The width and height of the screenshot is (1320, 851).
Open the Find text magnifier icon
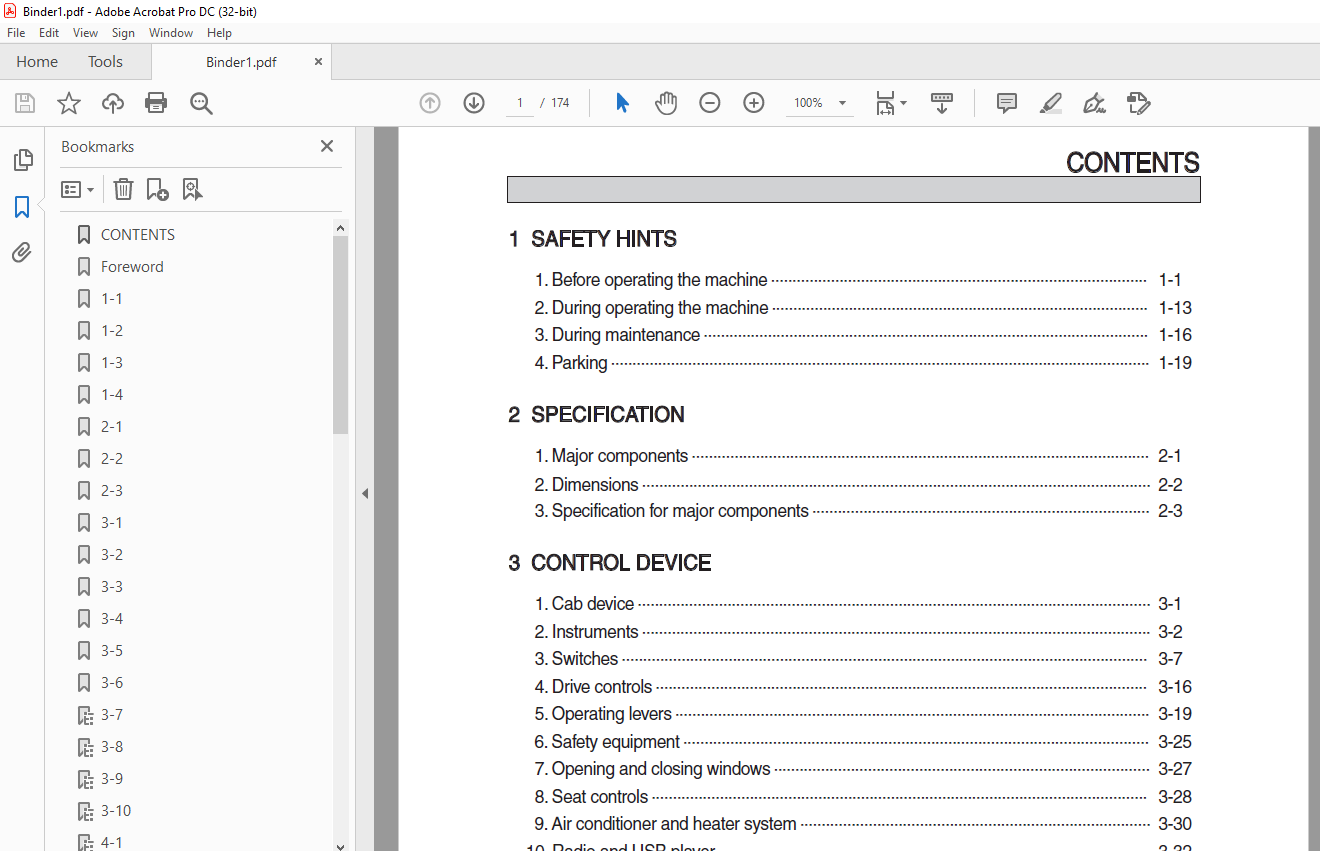(201, 103)
